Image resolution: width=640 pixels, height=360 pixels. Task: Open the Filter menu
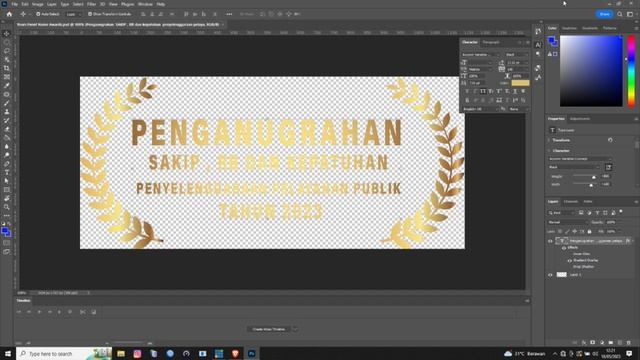(91, 4)
